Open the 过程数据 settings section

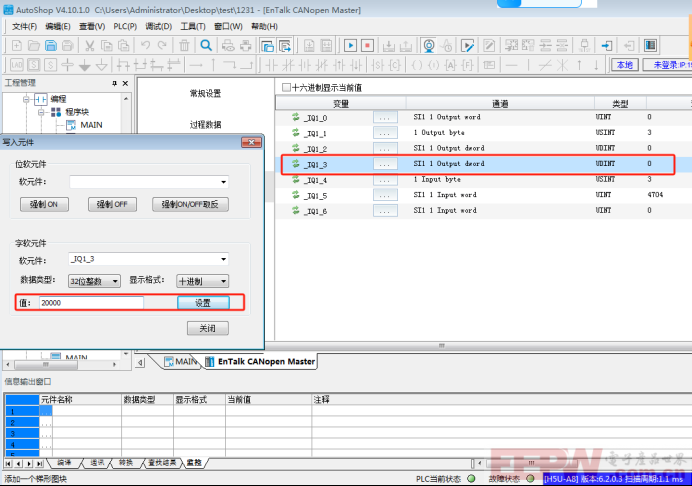(x=205, y=125)
